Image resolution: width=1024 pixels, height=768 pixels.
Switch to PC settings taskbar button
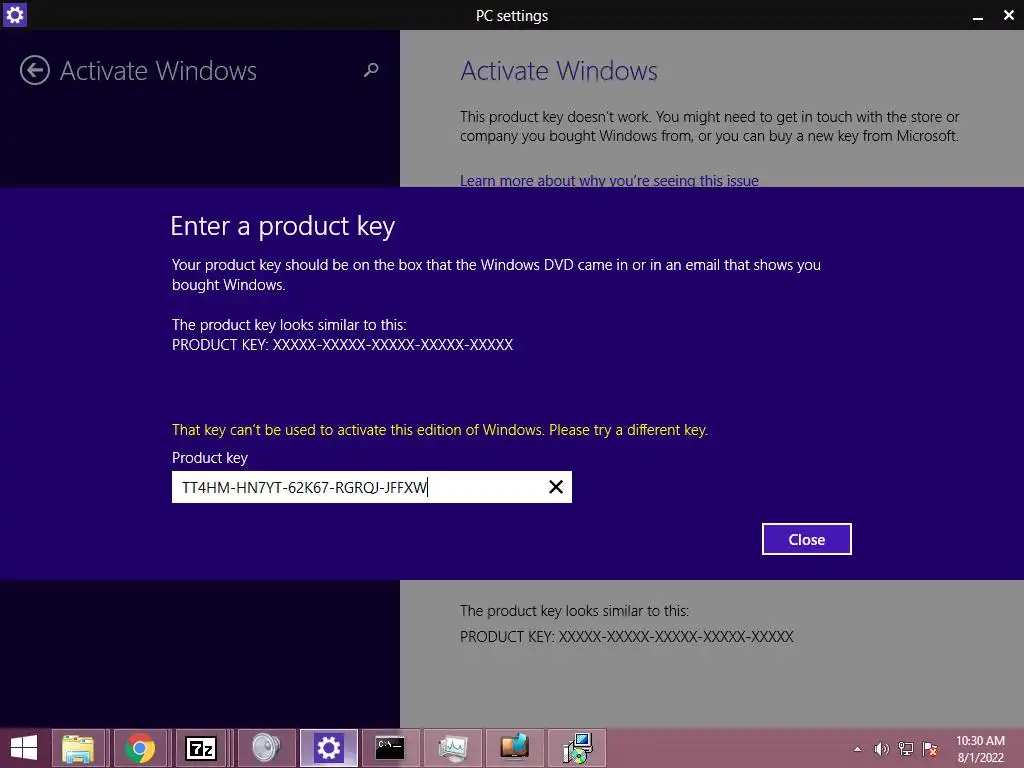coord(328,748)
